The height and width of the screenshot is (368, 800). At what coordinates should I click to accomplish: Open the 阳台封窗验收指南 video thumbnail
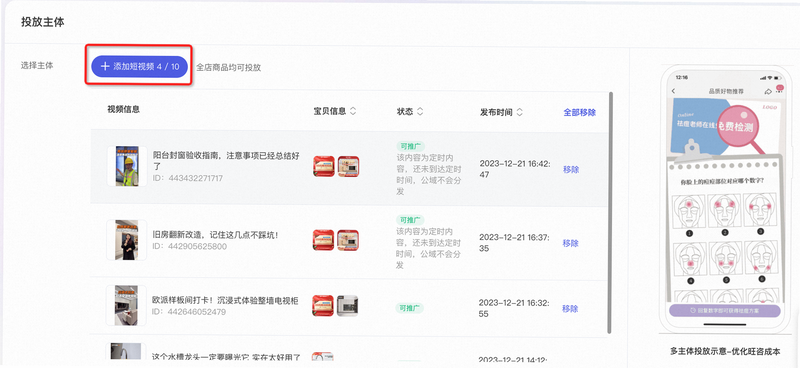pyautogui.click(x=127, y=166)
